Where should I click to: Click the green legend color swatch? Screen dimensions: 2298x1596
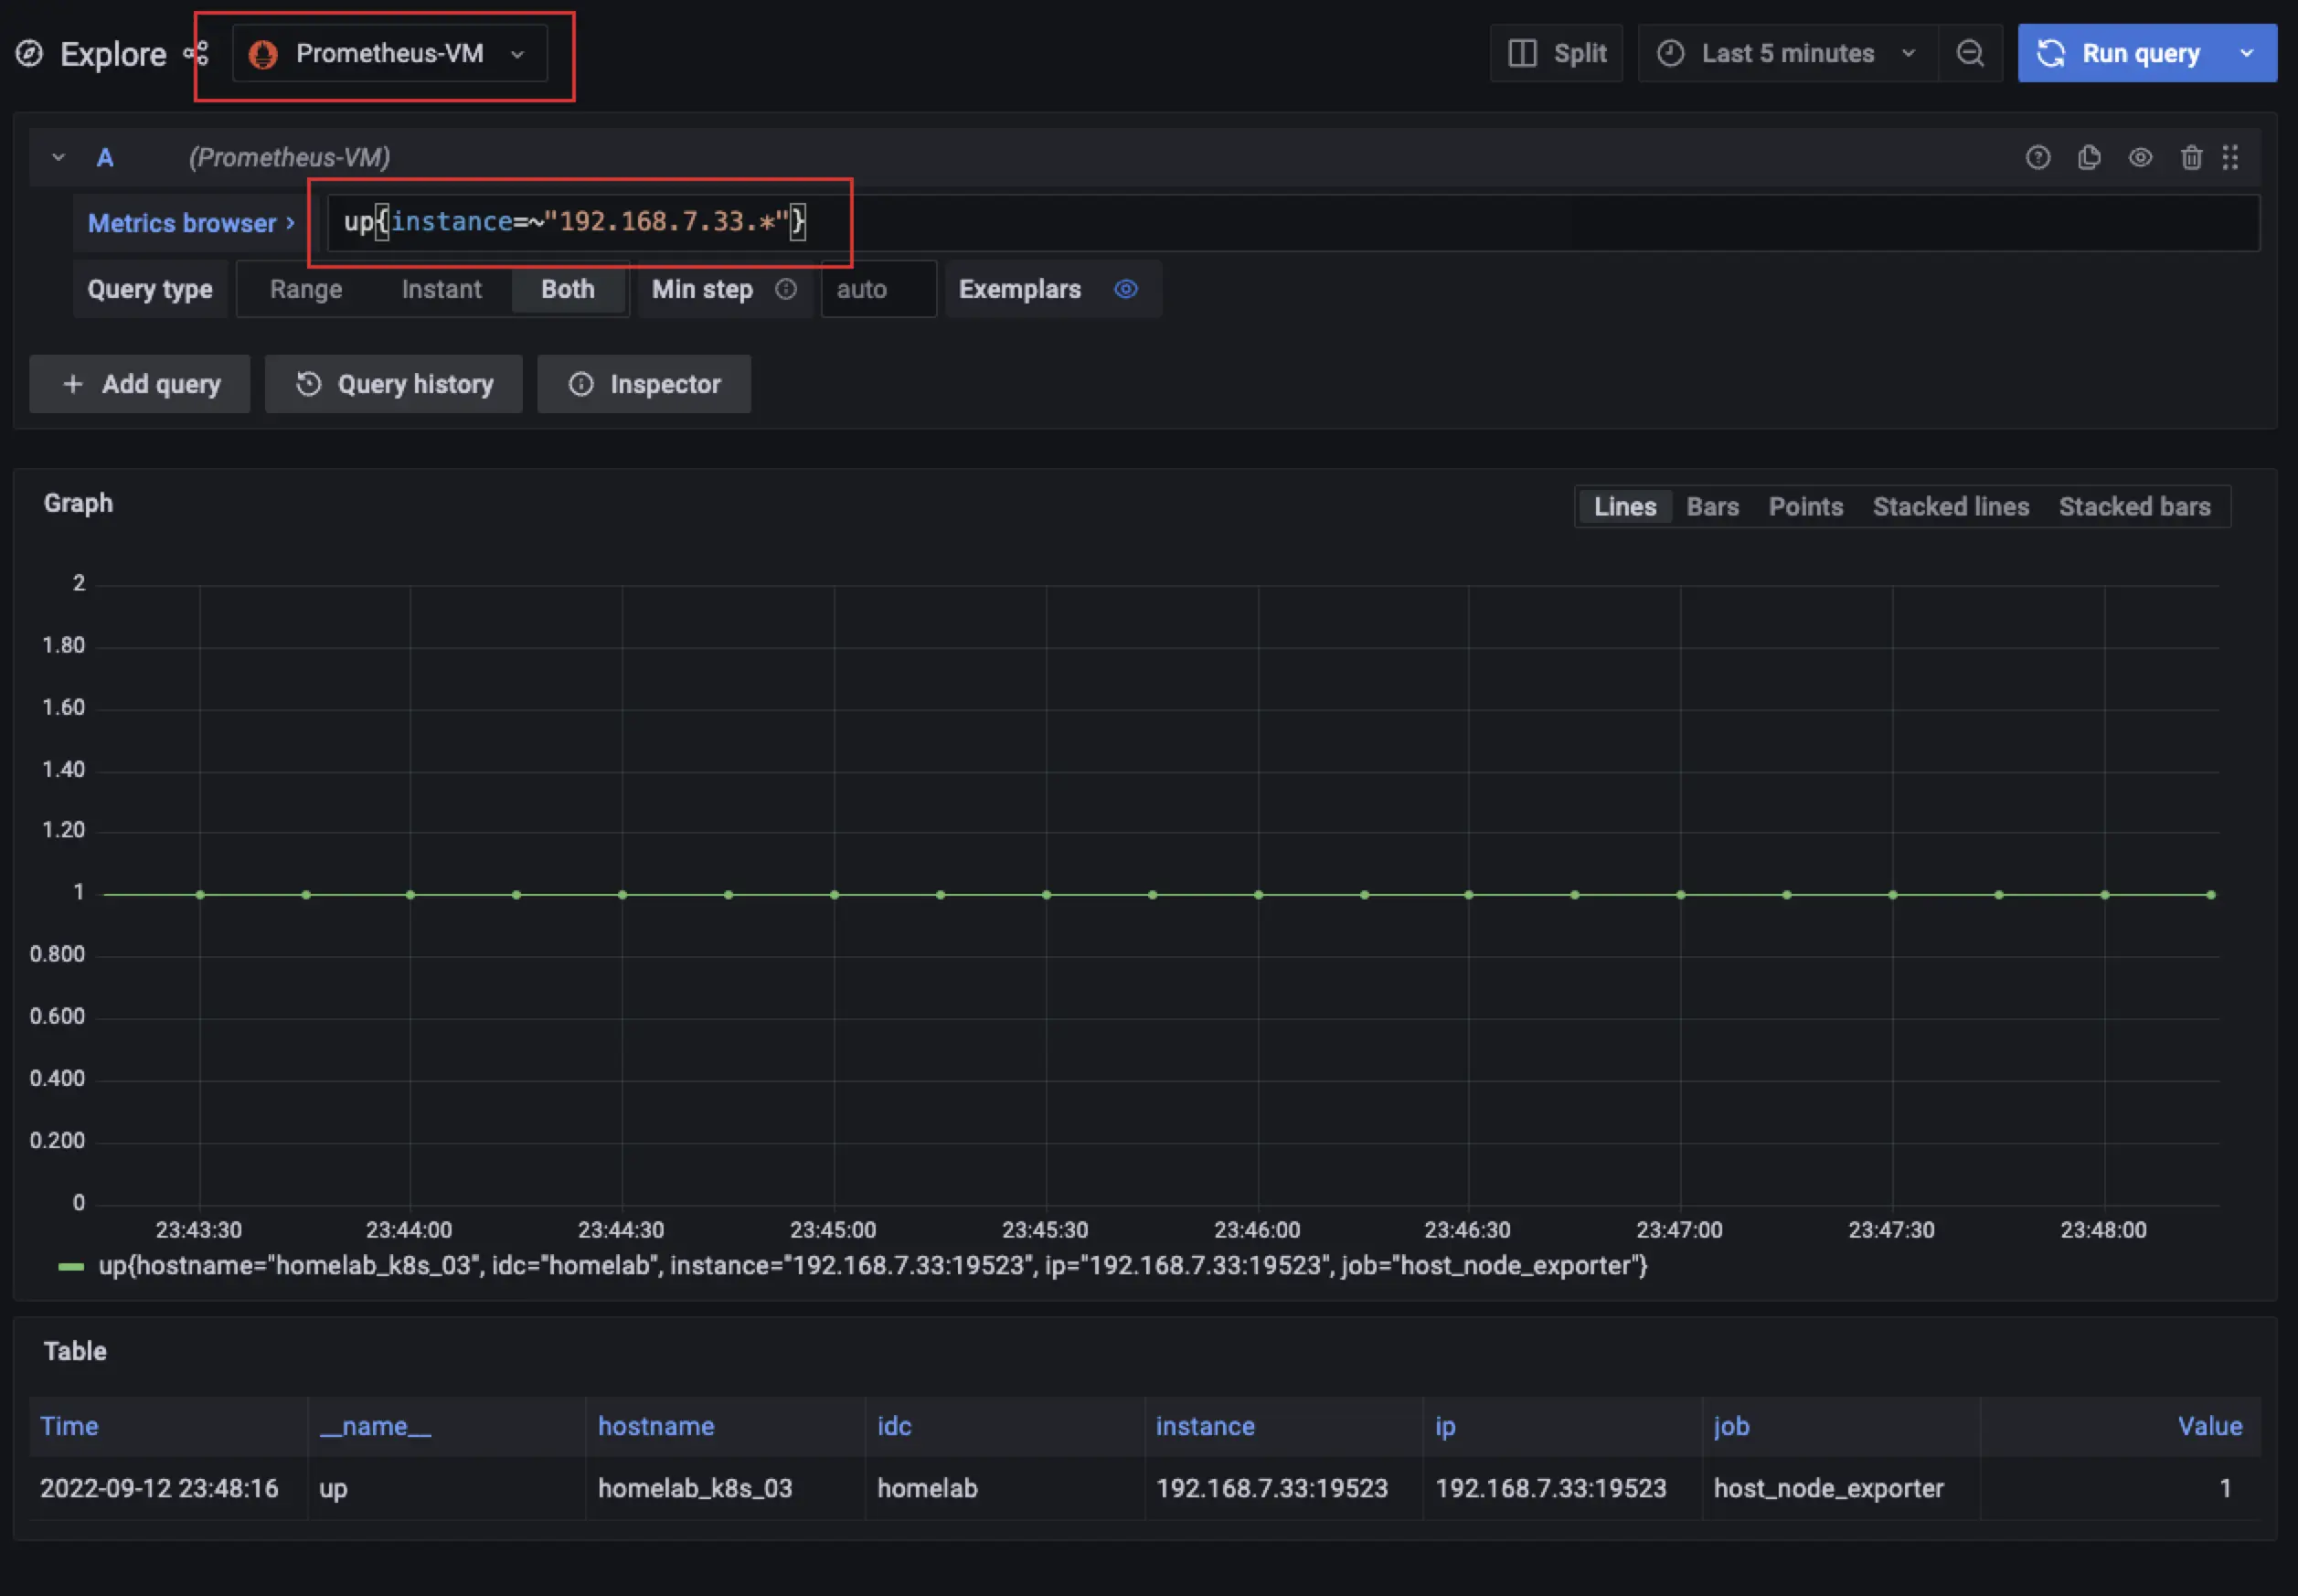point(71,1267)
